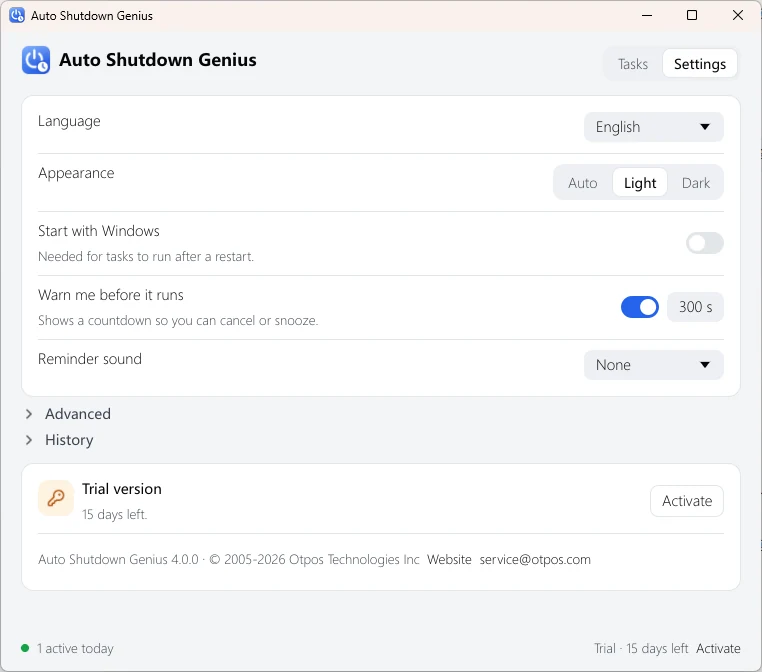Click the service@otpos.com email link
This screenshot has height=672, width=762.
coord(535,560)
